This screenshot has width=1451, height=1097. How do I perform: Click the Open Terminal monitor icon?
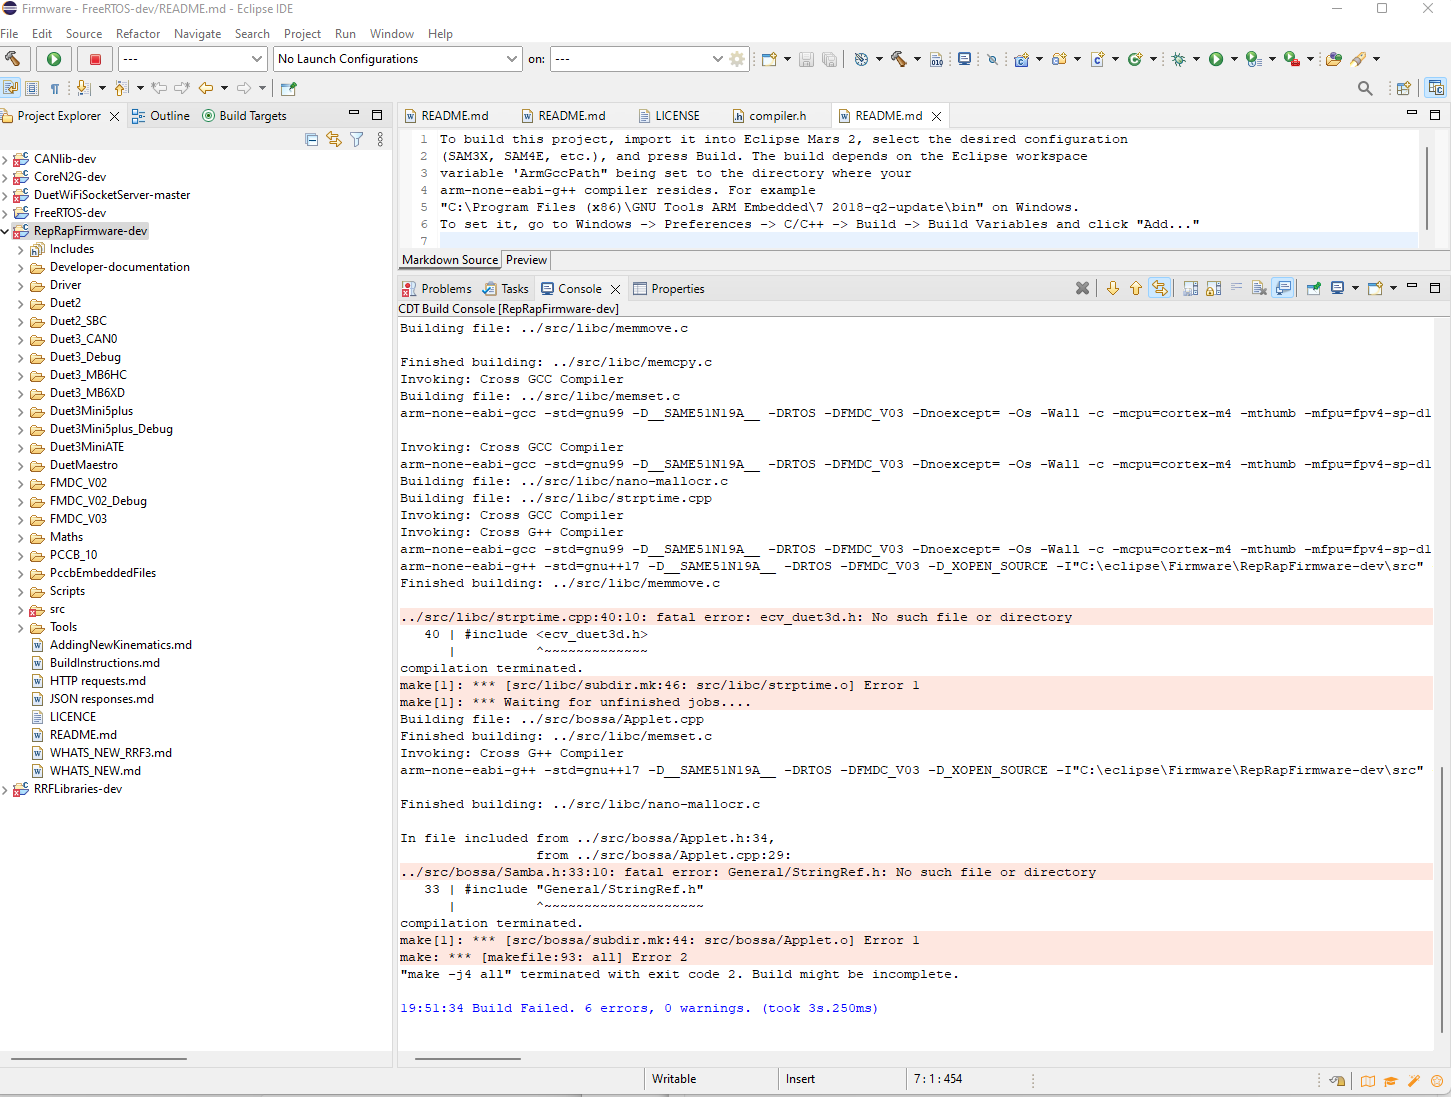pos(964,59)
